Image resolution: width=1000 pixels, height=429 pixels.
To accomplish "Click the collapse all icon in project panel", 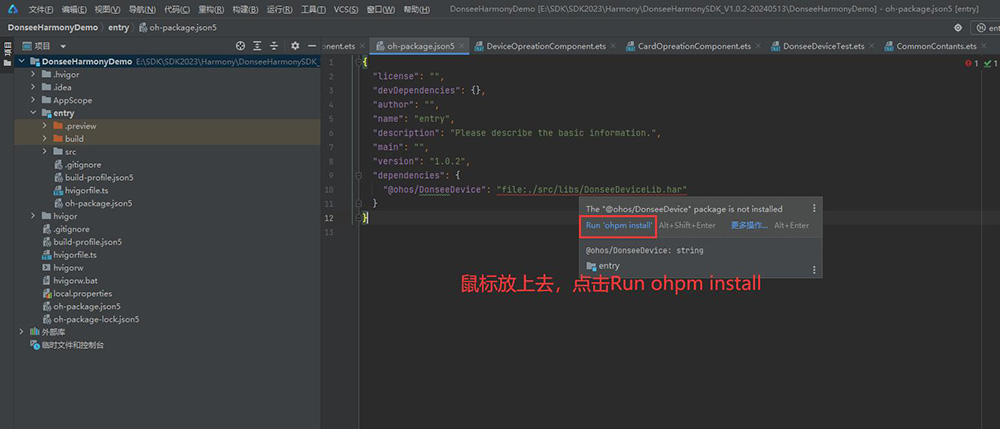I will coord(274,46).
